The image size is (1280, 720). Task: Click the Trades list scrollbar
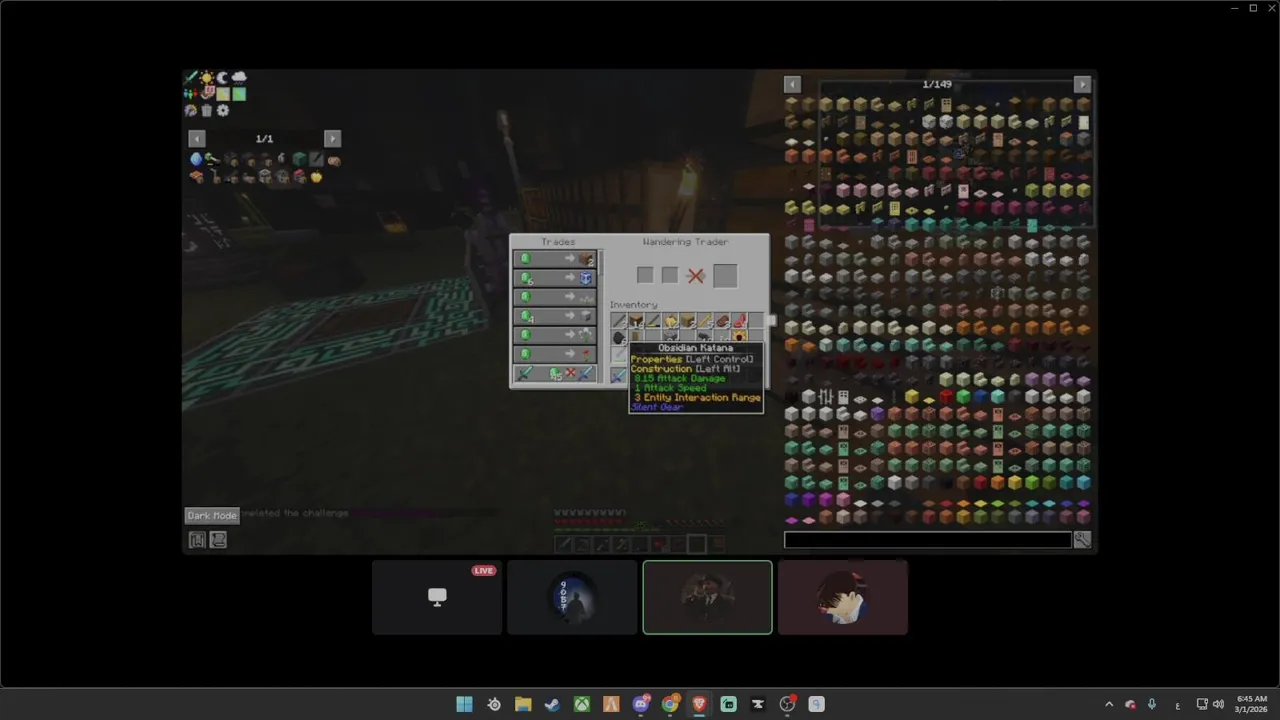click(600, 263)
